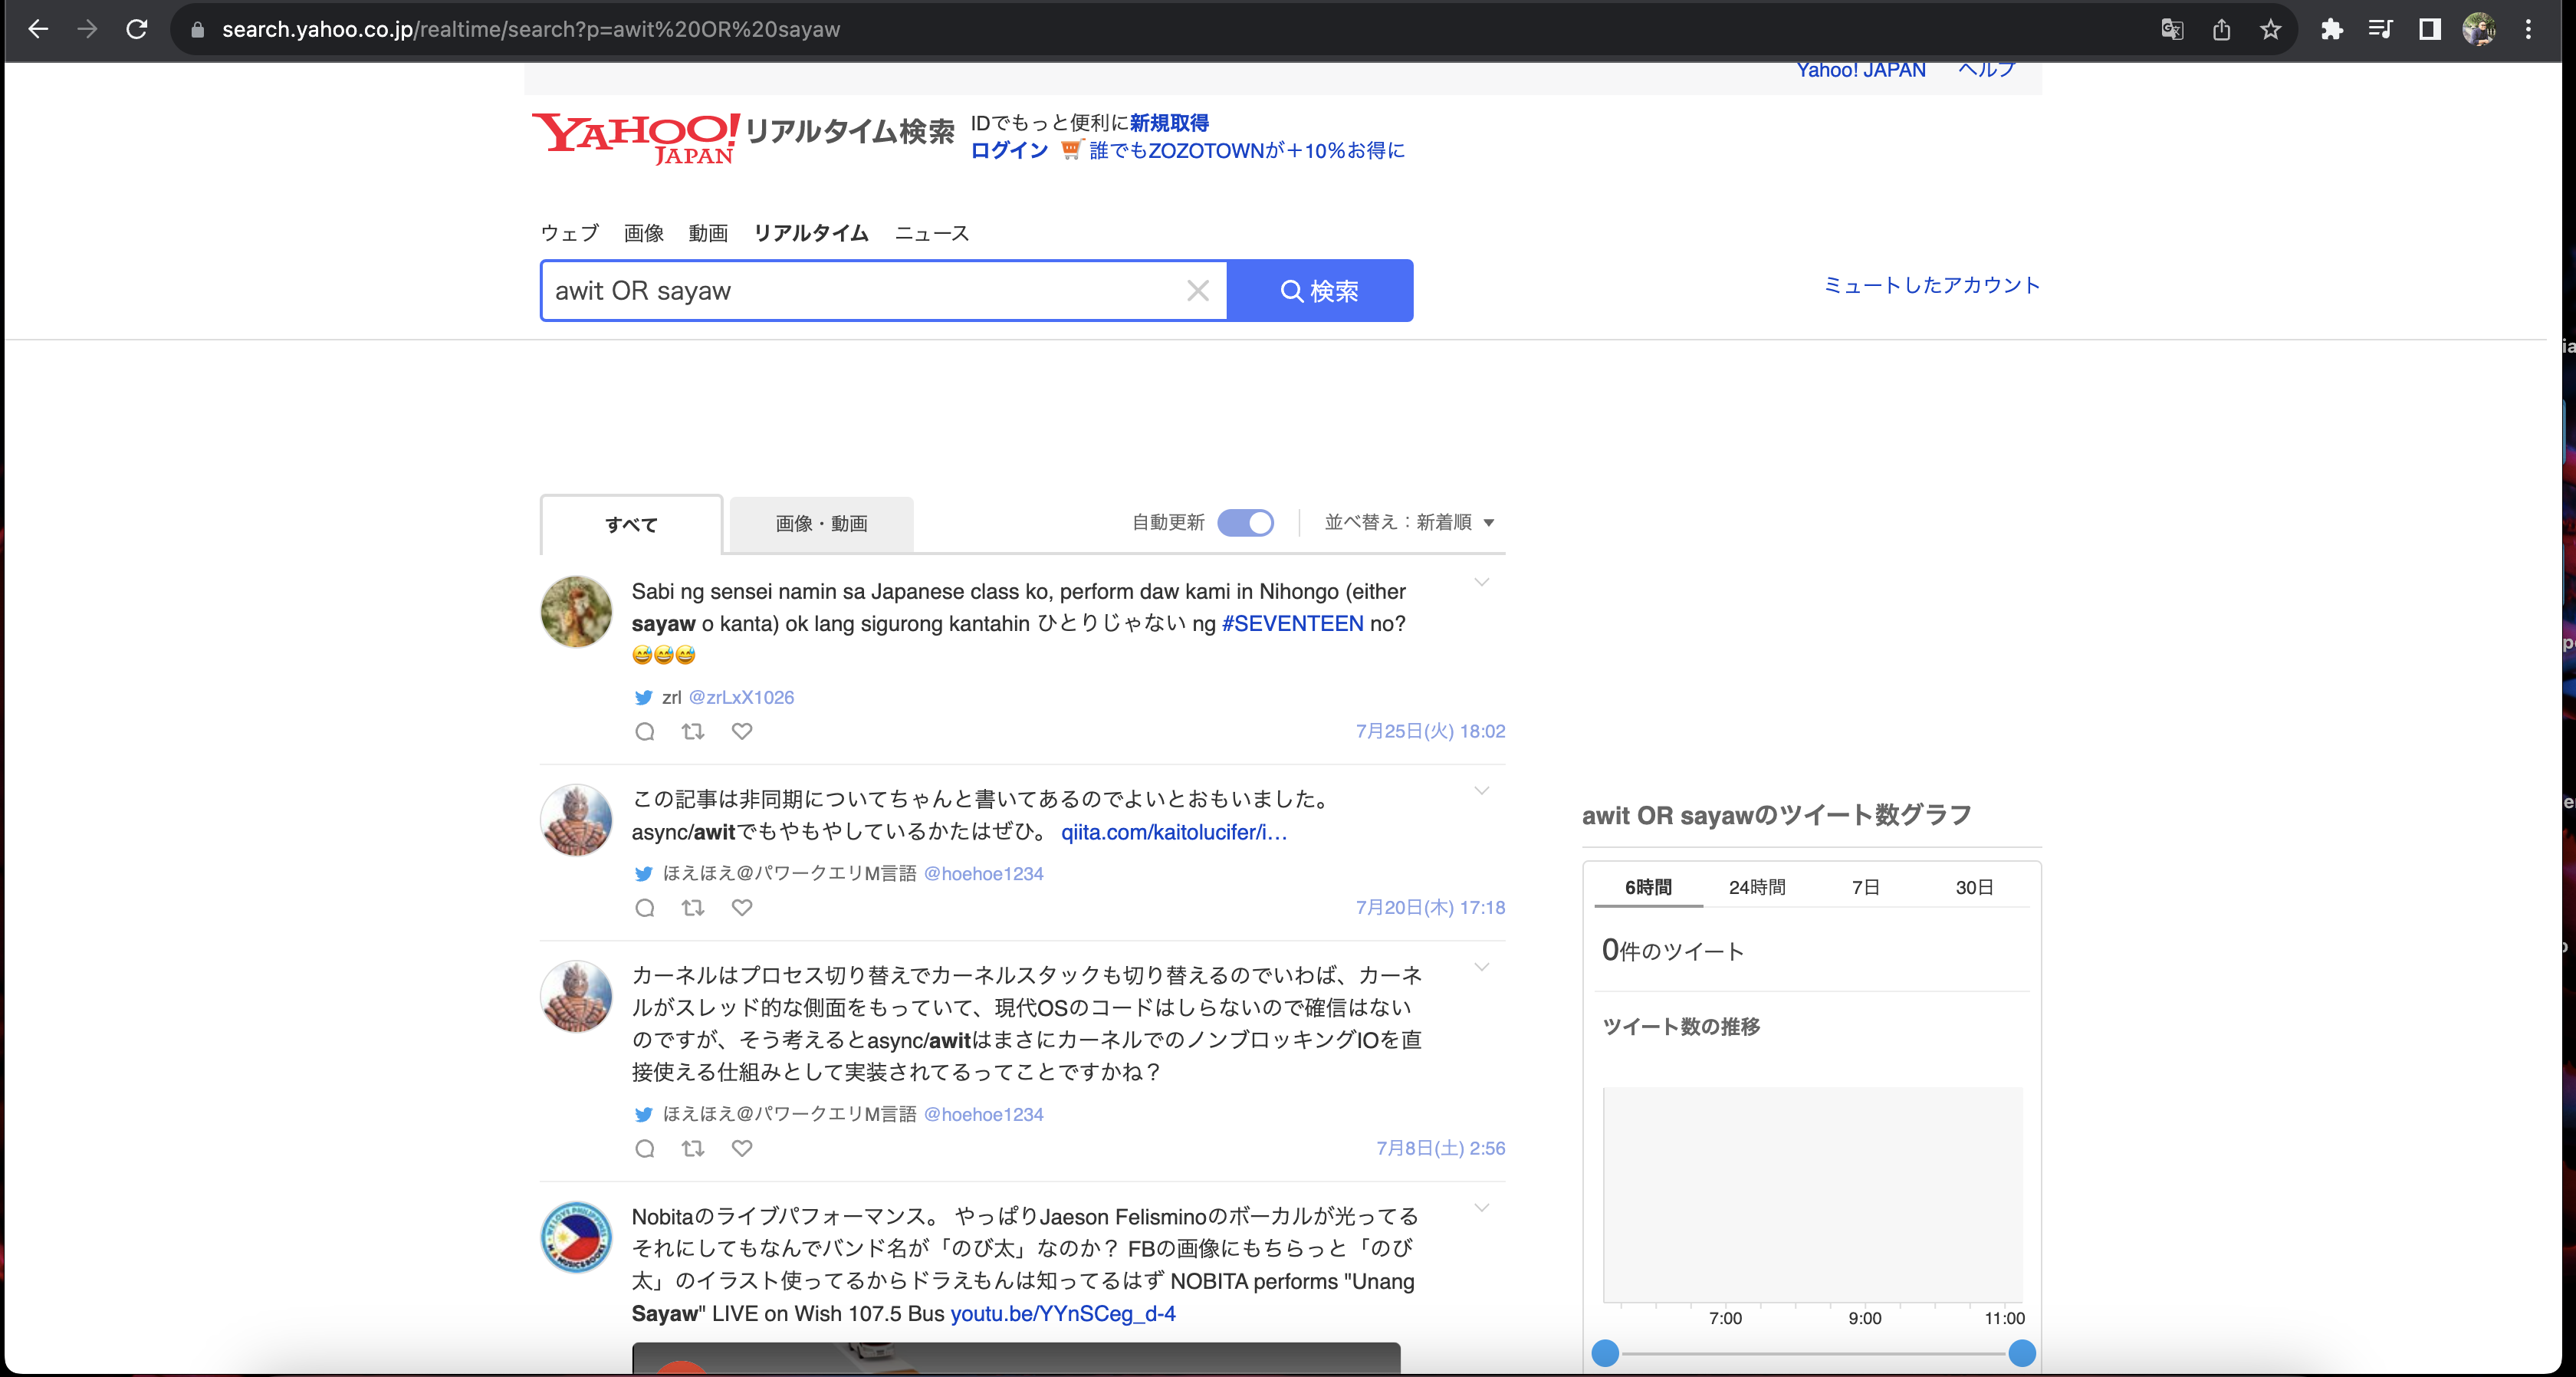Open Google Translate from the address bar
2576x1377 pixels.
(x=2172, y=29)
